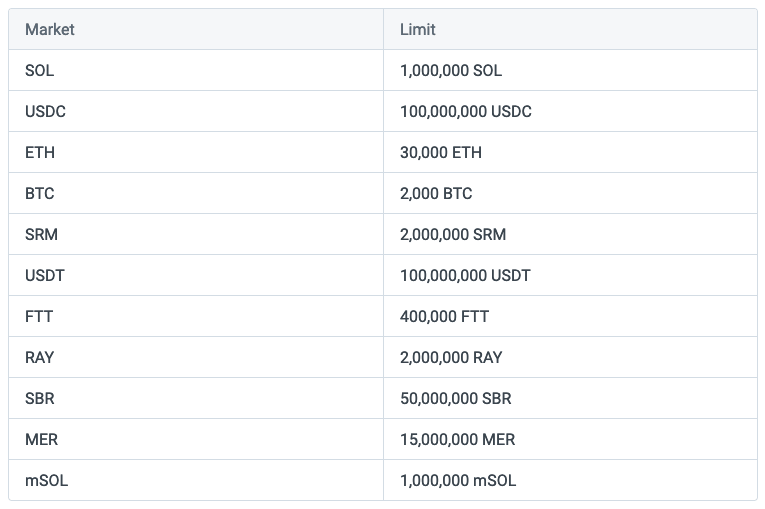The image size is (765, 509).
Task: Select the SRM market cell
Action: point(196,234)
